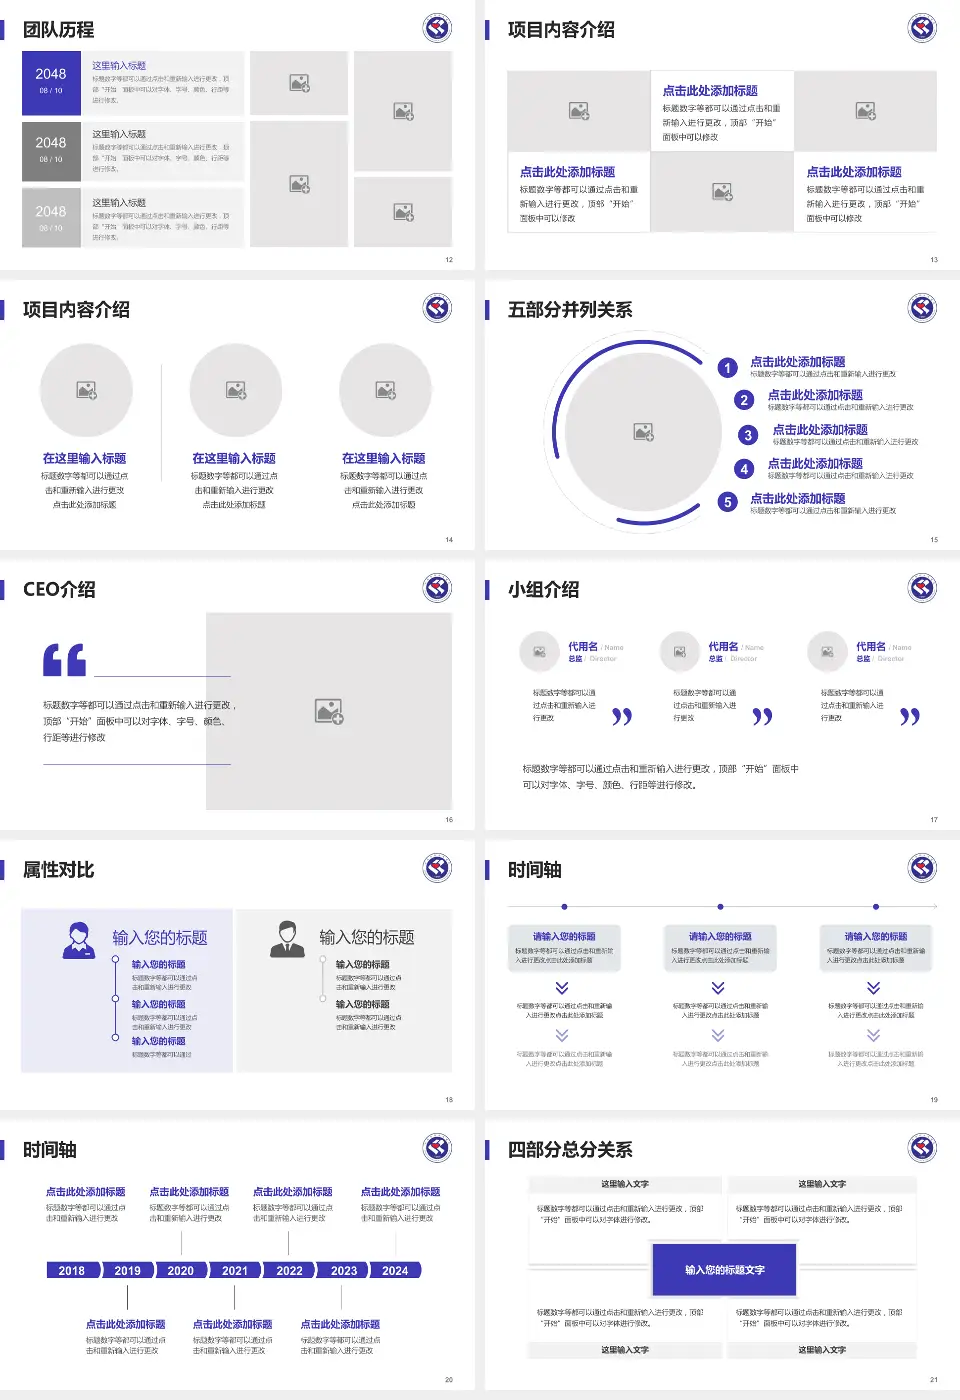Click the upper double-chevron in the middle timeline column
This screenshot has width=960, height=1400.
click(x=718, y=987)
